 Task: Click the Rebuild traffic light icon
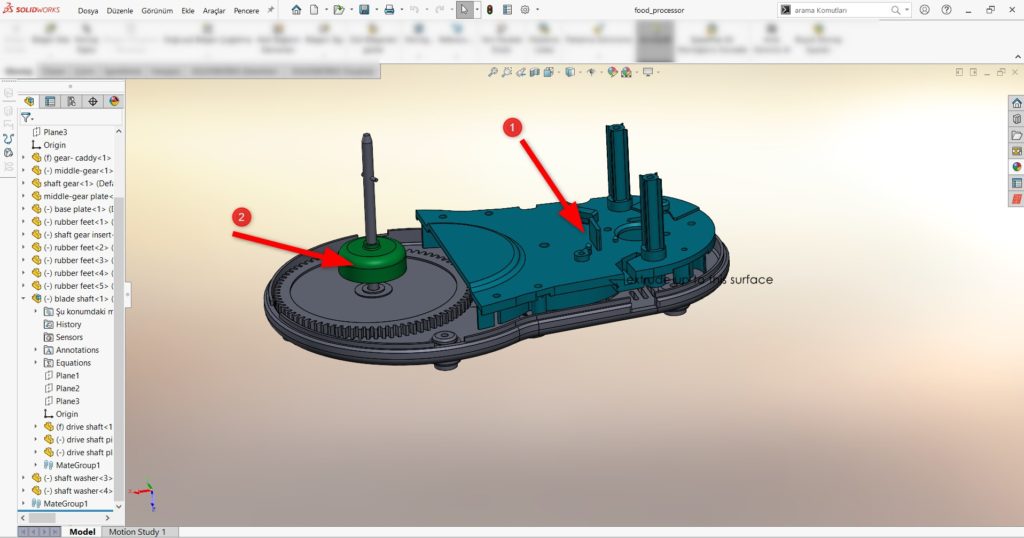pos(490,10)
